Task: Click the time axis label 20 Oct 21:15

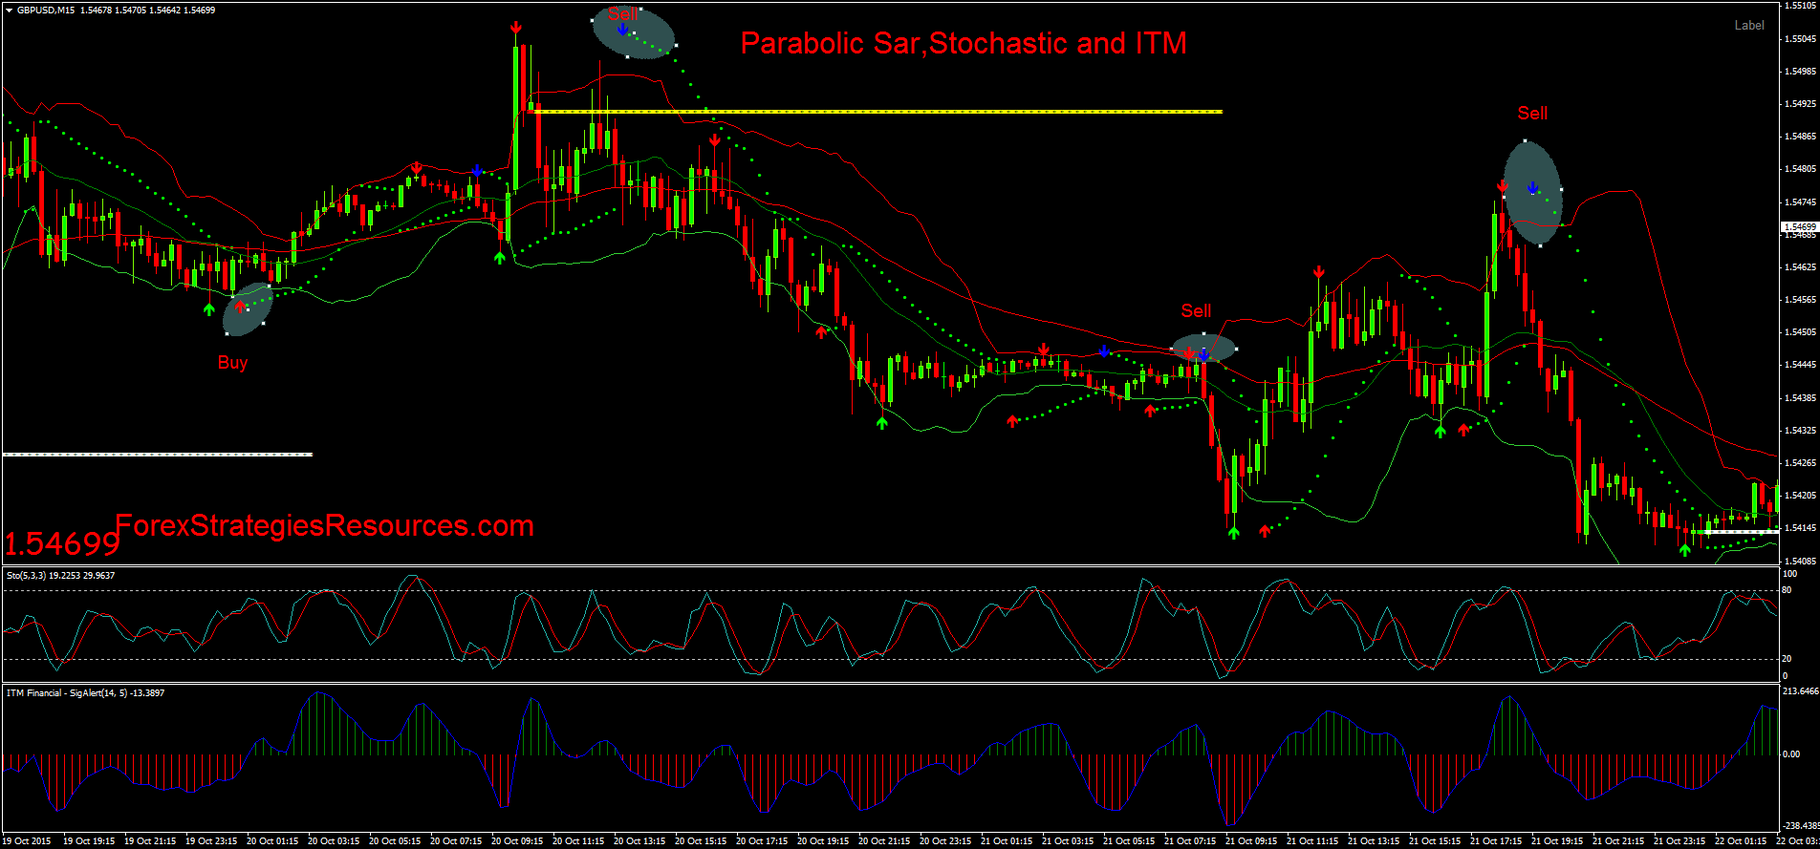Action: coord(884,841)
